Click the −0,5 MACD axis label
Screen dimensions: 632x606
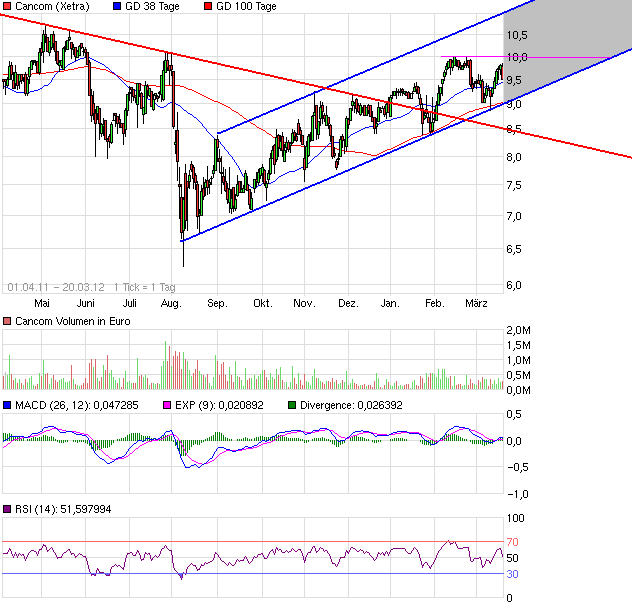click(x=517, y=467)
